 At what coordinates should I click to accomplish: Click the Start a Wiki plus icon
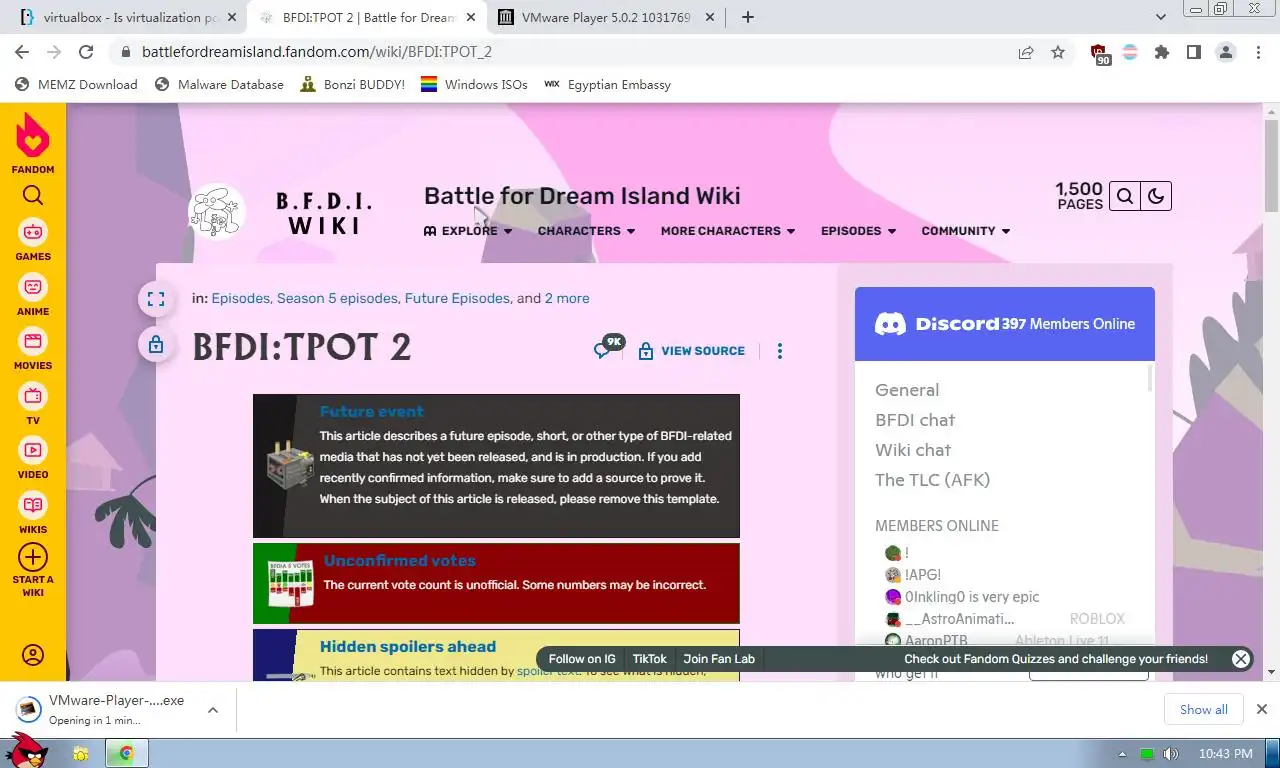click(33, 557)
